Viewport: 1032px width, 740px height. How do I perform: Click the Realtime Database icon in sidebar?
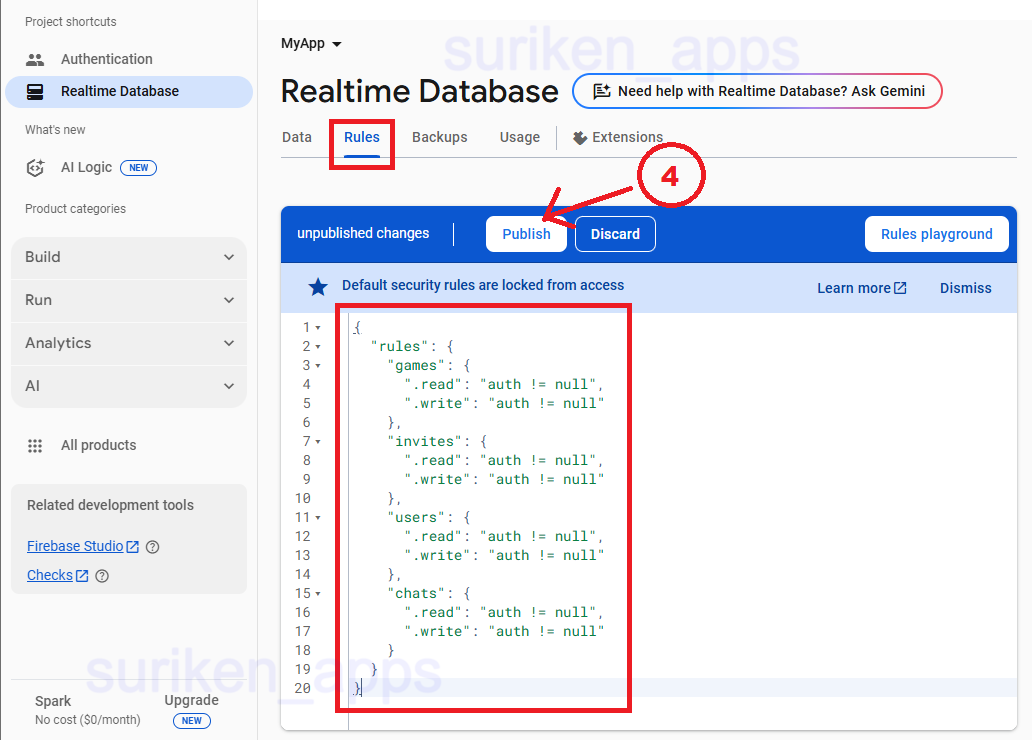pyautogui.click(x=35, y=91)
